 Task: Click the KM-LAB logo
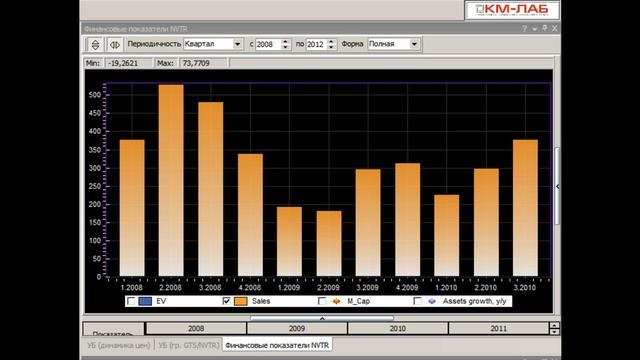pos(512,10)
